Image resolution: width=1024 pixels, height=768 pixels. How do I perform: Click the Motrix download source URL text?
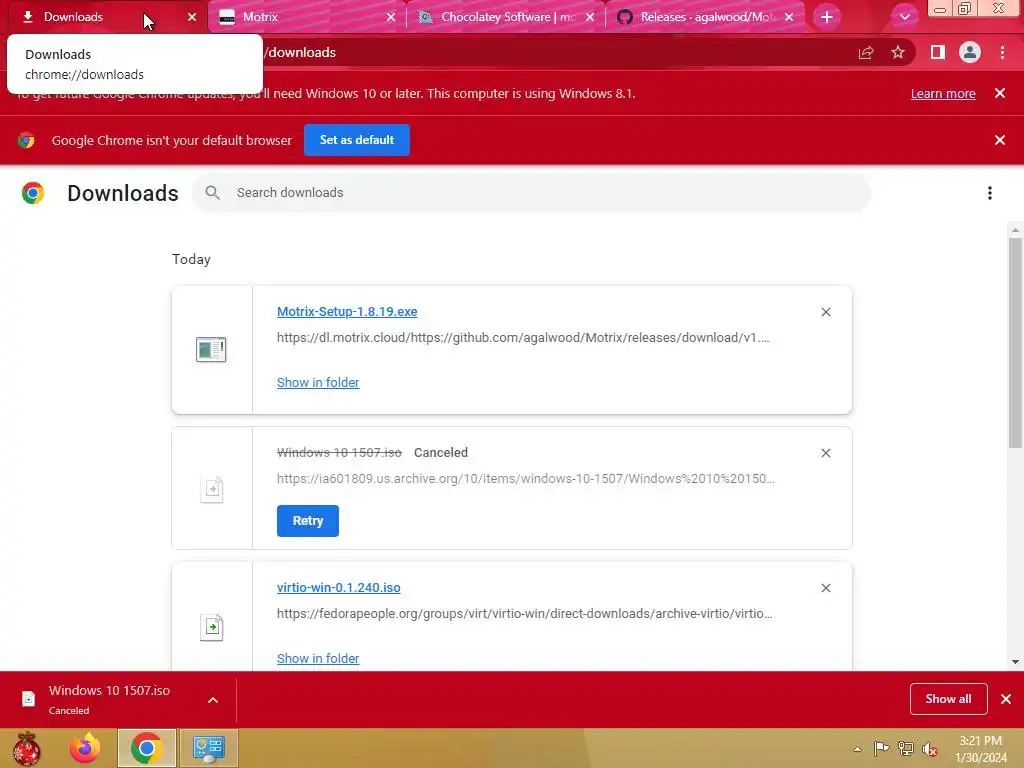[523, 338]
